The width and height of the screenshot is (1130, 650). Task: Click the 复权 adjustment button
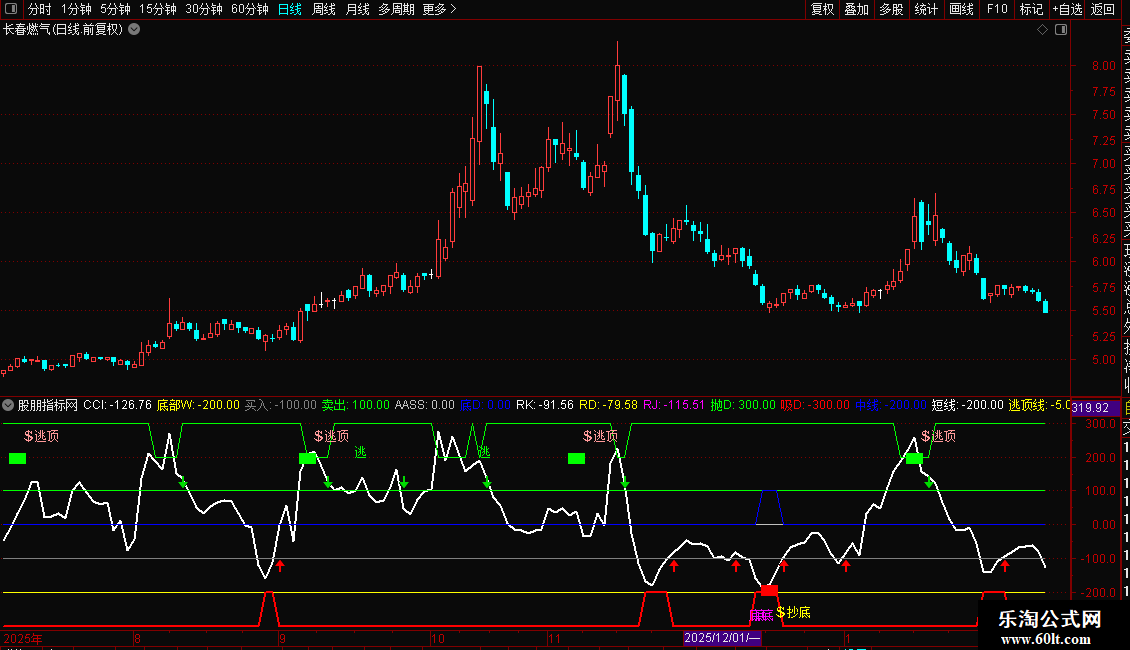point(822,9)
